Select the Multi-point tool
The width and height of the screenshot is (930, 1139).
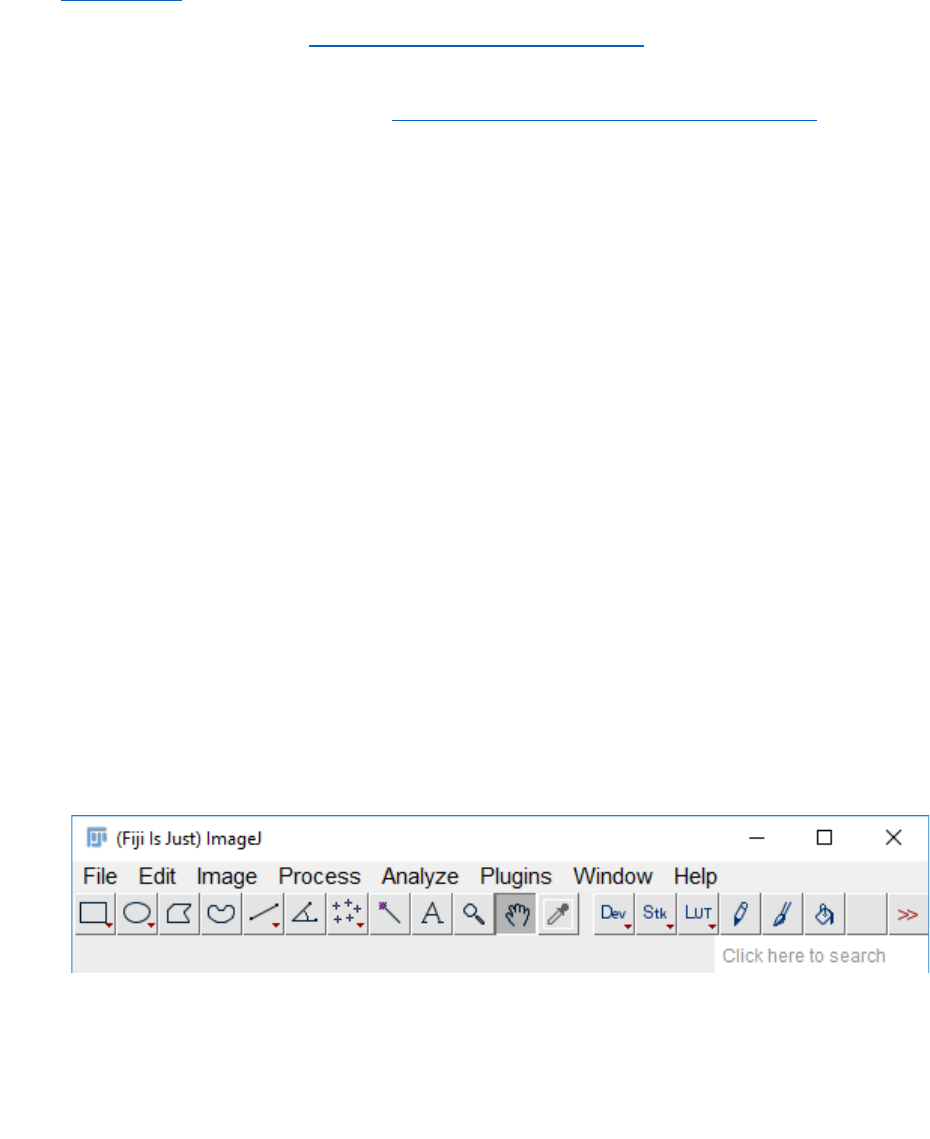point(348,914)
